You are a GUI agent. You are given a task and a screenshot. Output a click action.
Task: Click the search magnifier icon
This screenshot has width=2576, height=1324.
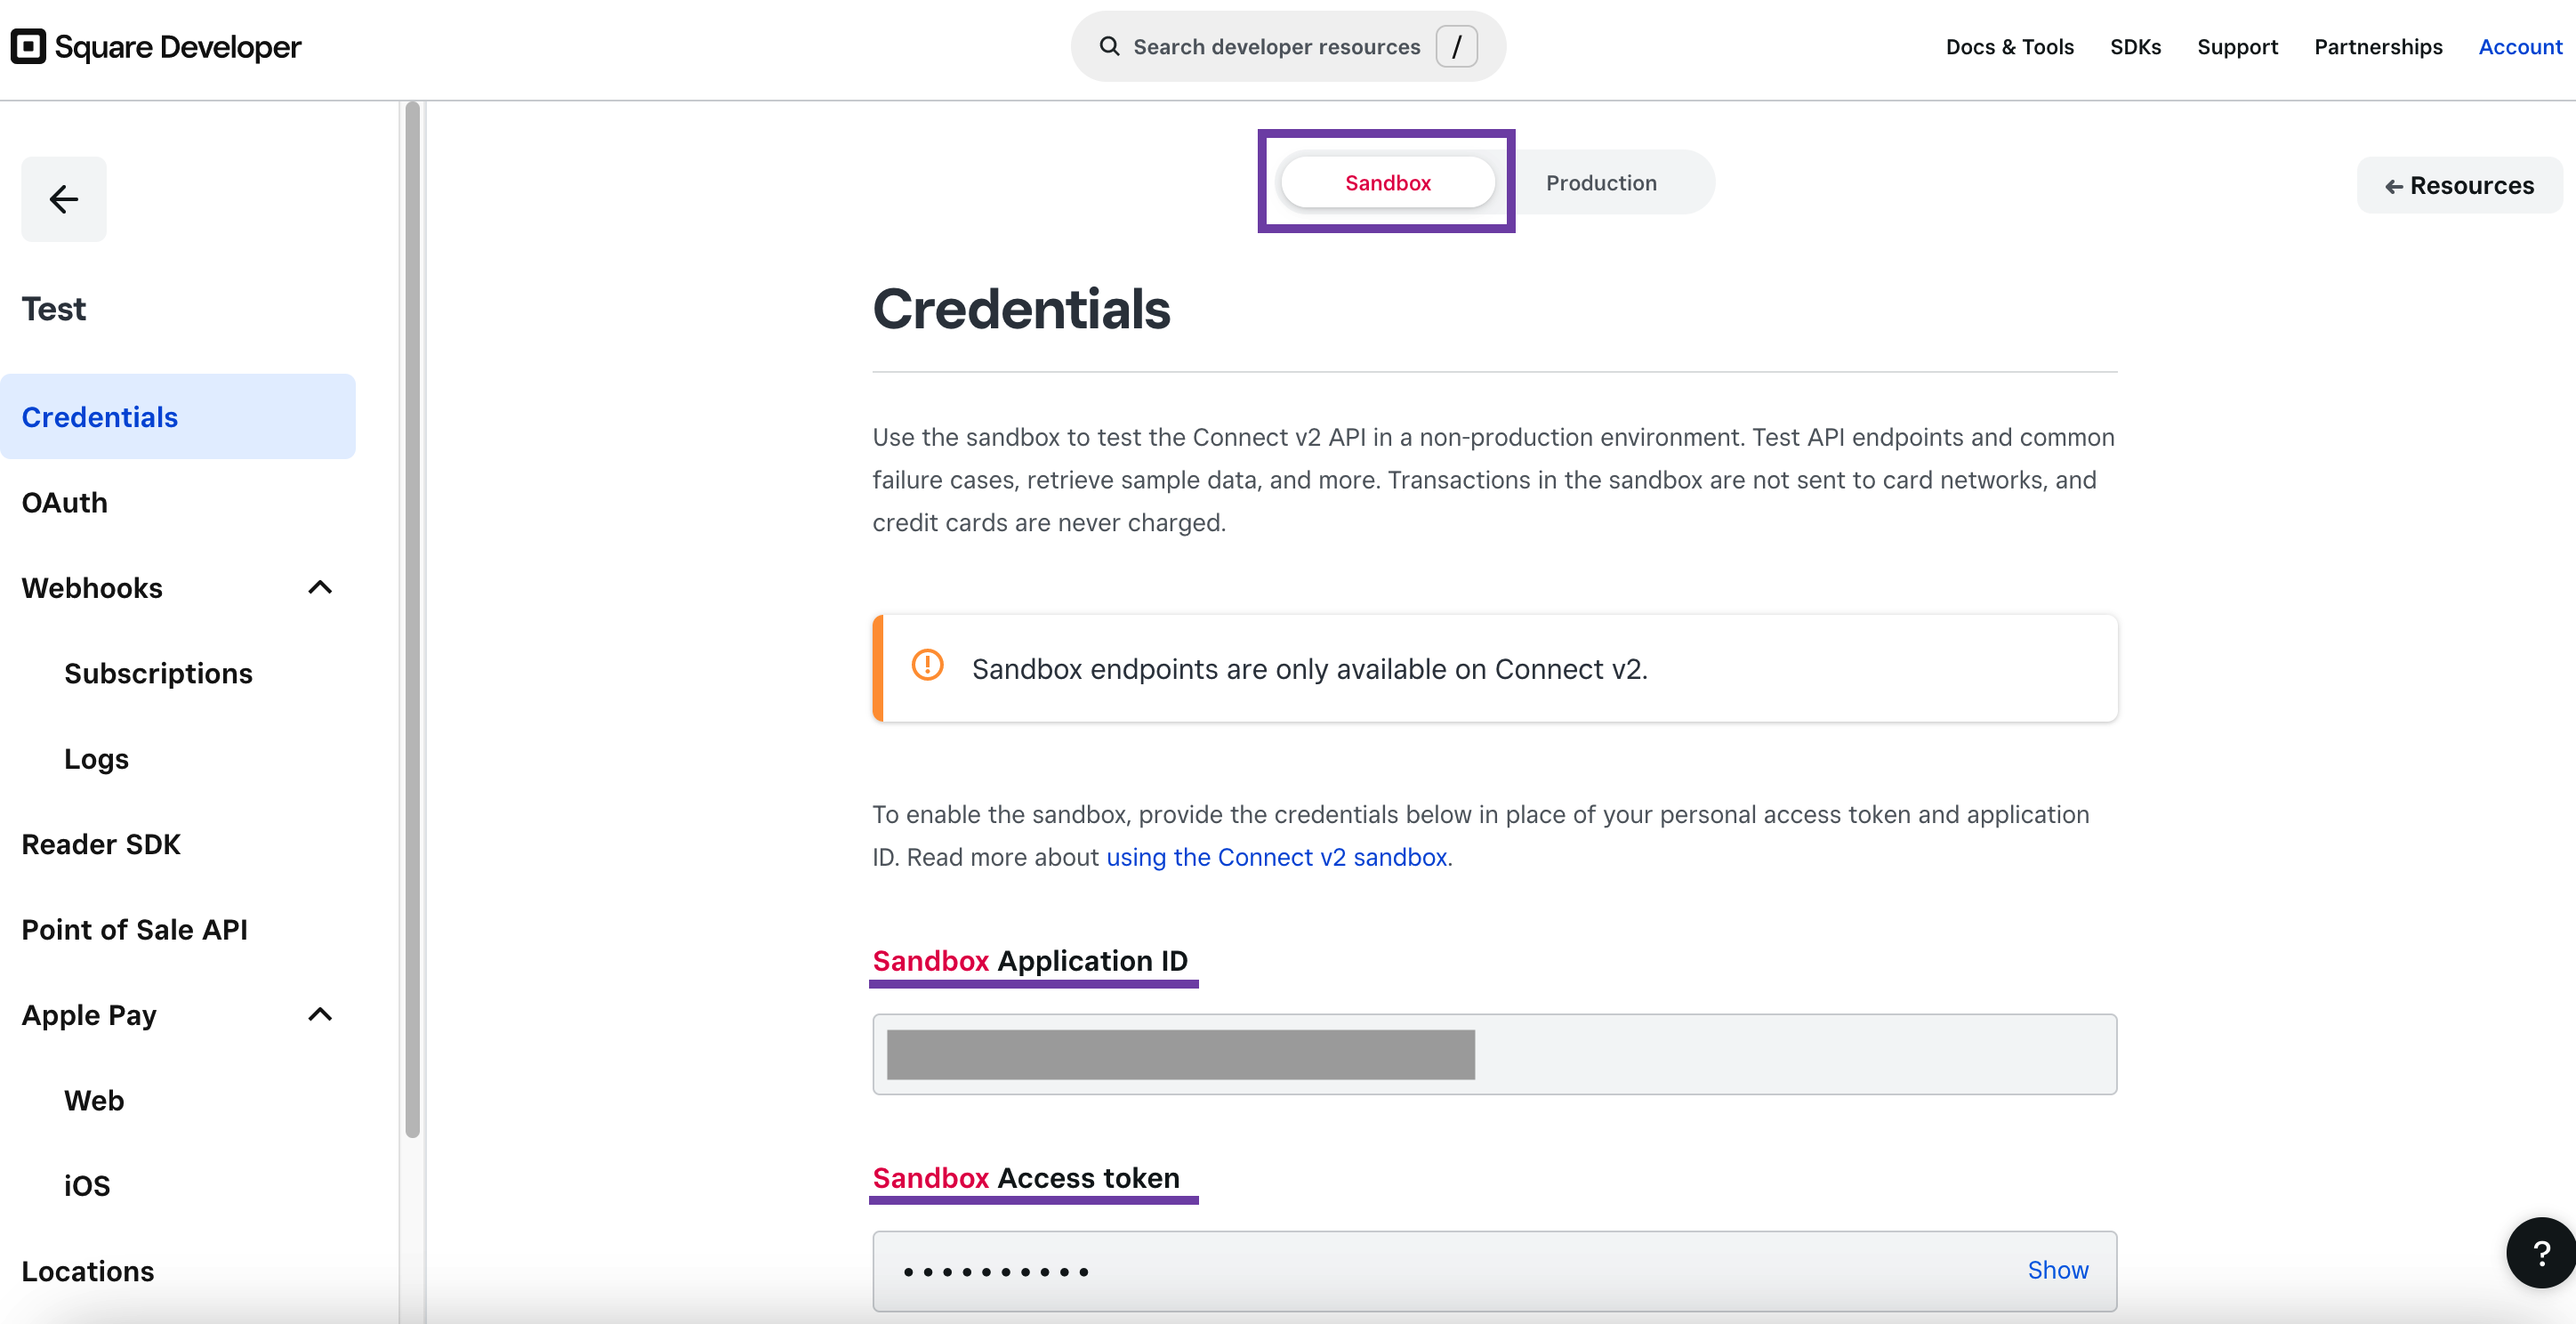pos(1110,45)
